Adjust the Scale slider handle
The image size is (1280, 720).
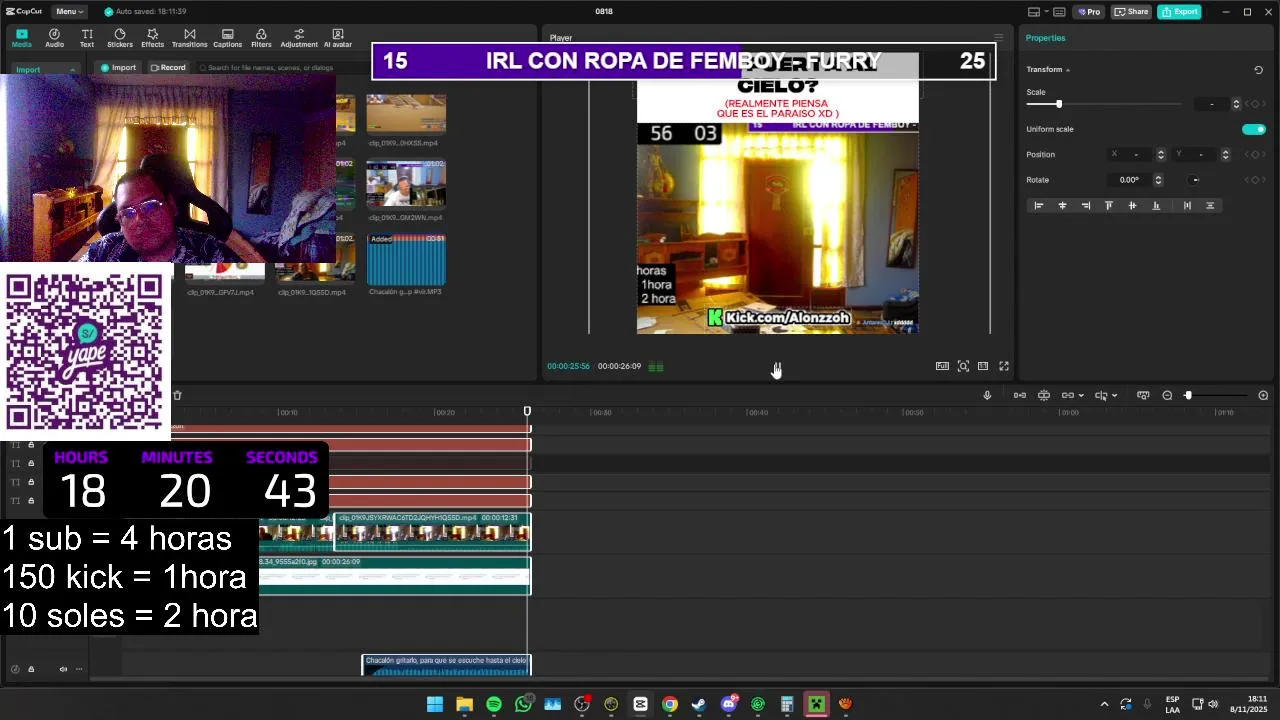tap(1059, 104)
